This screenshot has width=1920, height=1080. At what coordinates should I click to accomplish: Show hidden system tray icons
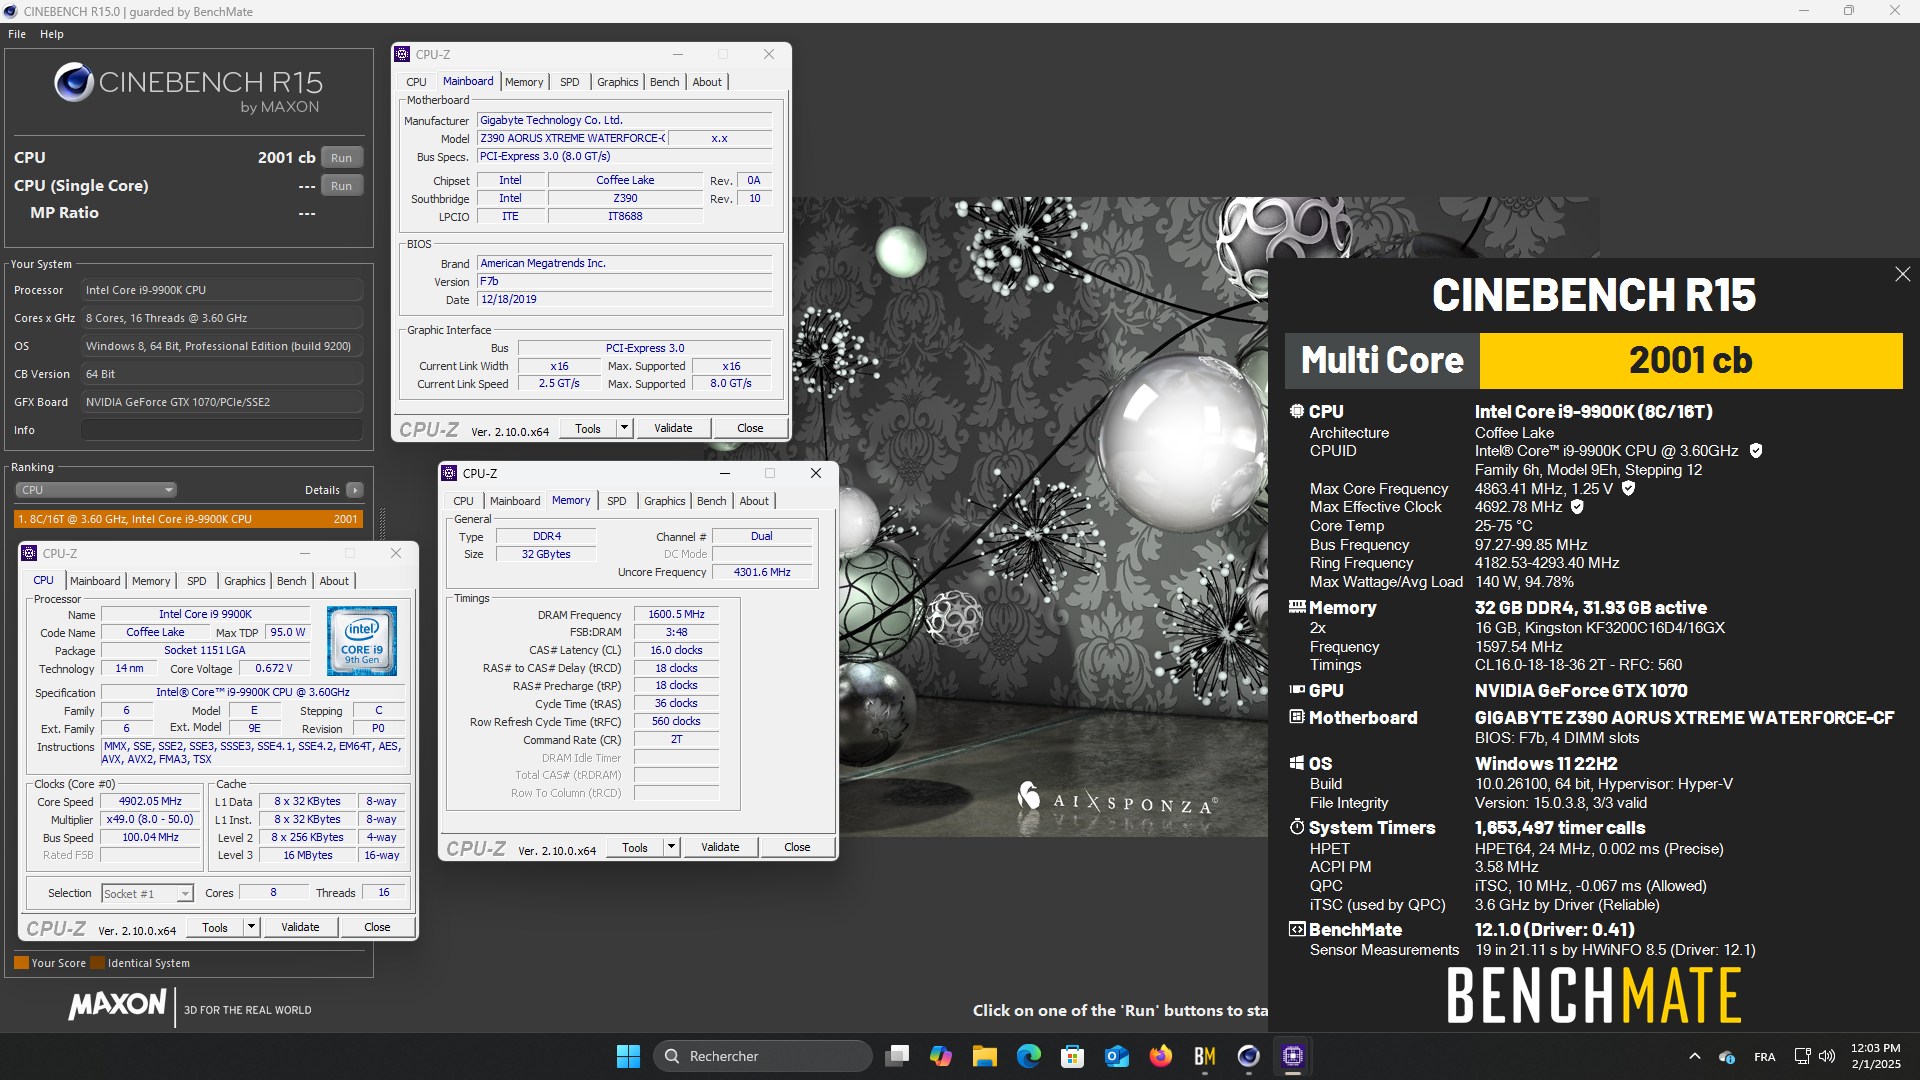1694,1056
